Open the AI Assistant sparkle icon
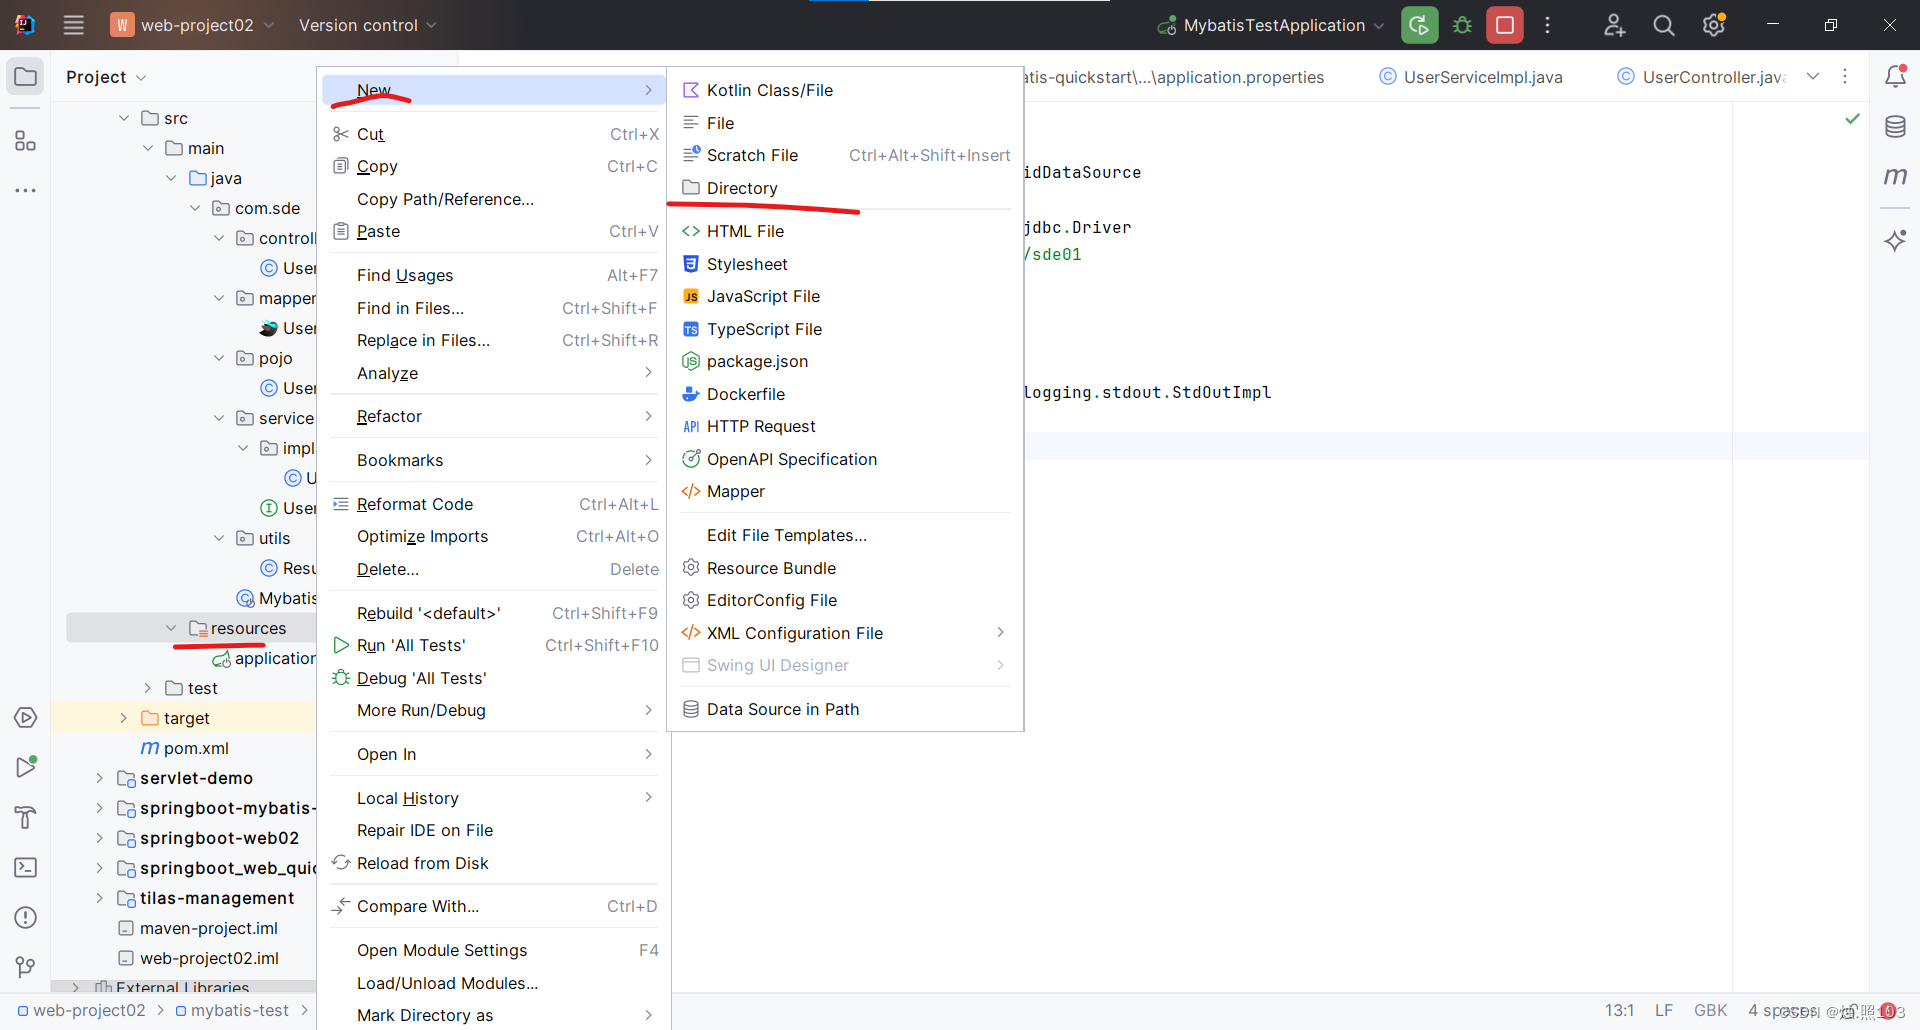 [1895, 240]
